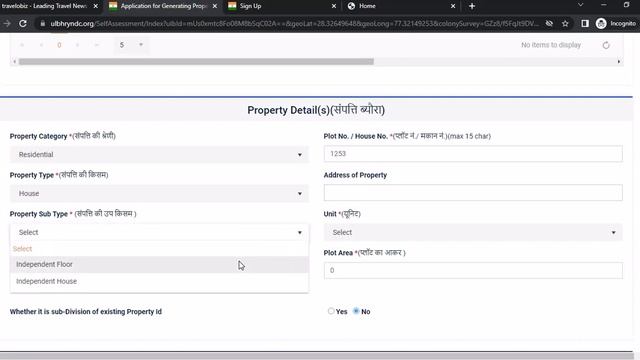Choose Independent Floor from the list
This screenshot has width=640, height=360.
tap(159, 264)
